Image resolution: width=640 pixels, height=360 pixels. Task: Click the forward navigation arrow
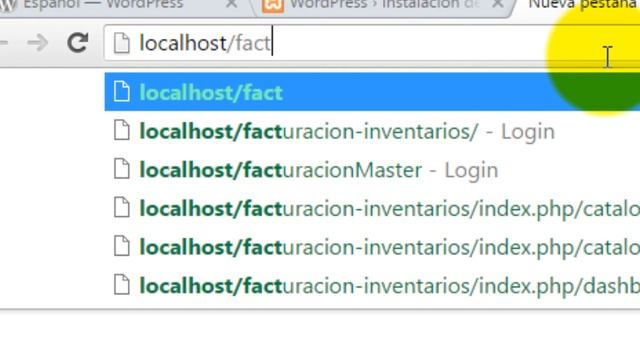tap(38, 43)
